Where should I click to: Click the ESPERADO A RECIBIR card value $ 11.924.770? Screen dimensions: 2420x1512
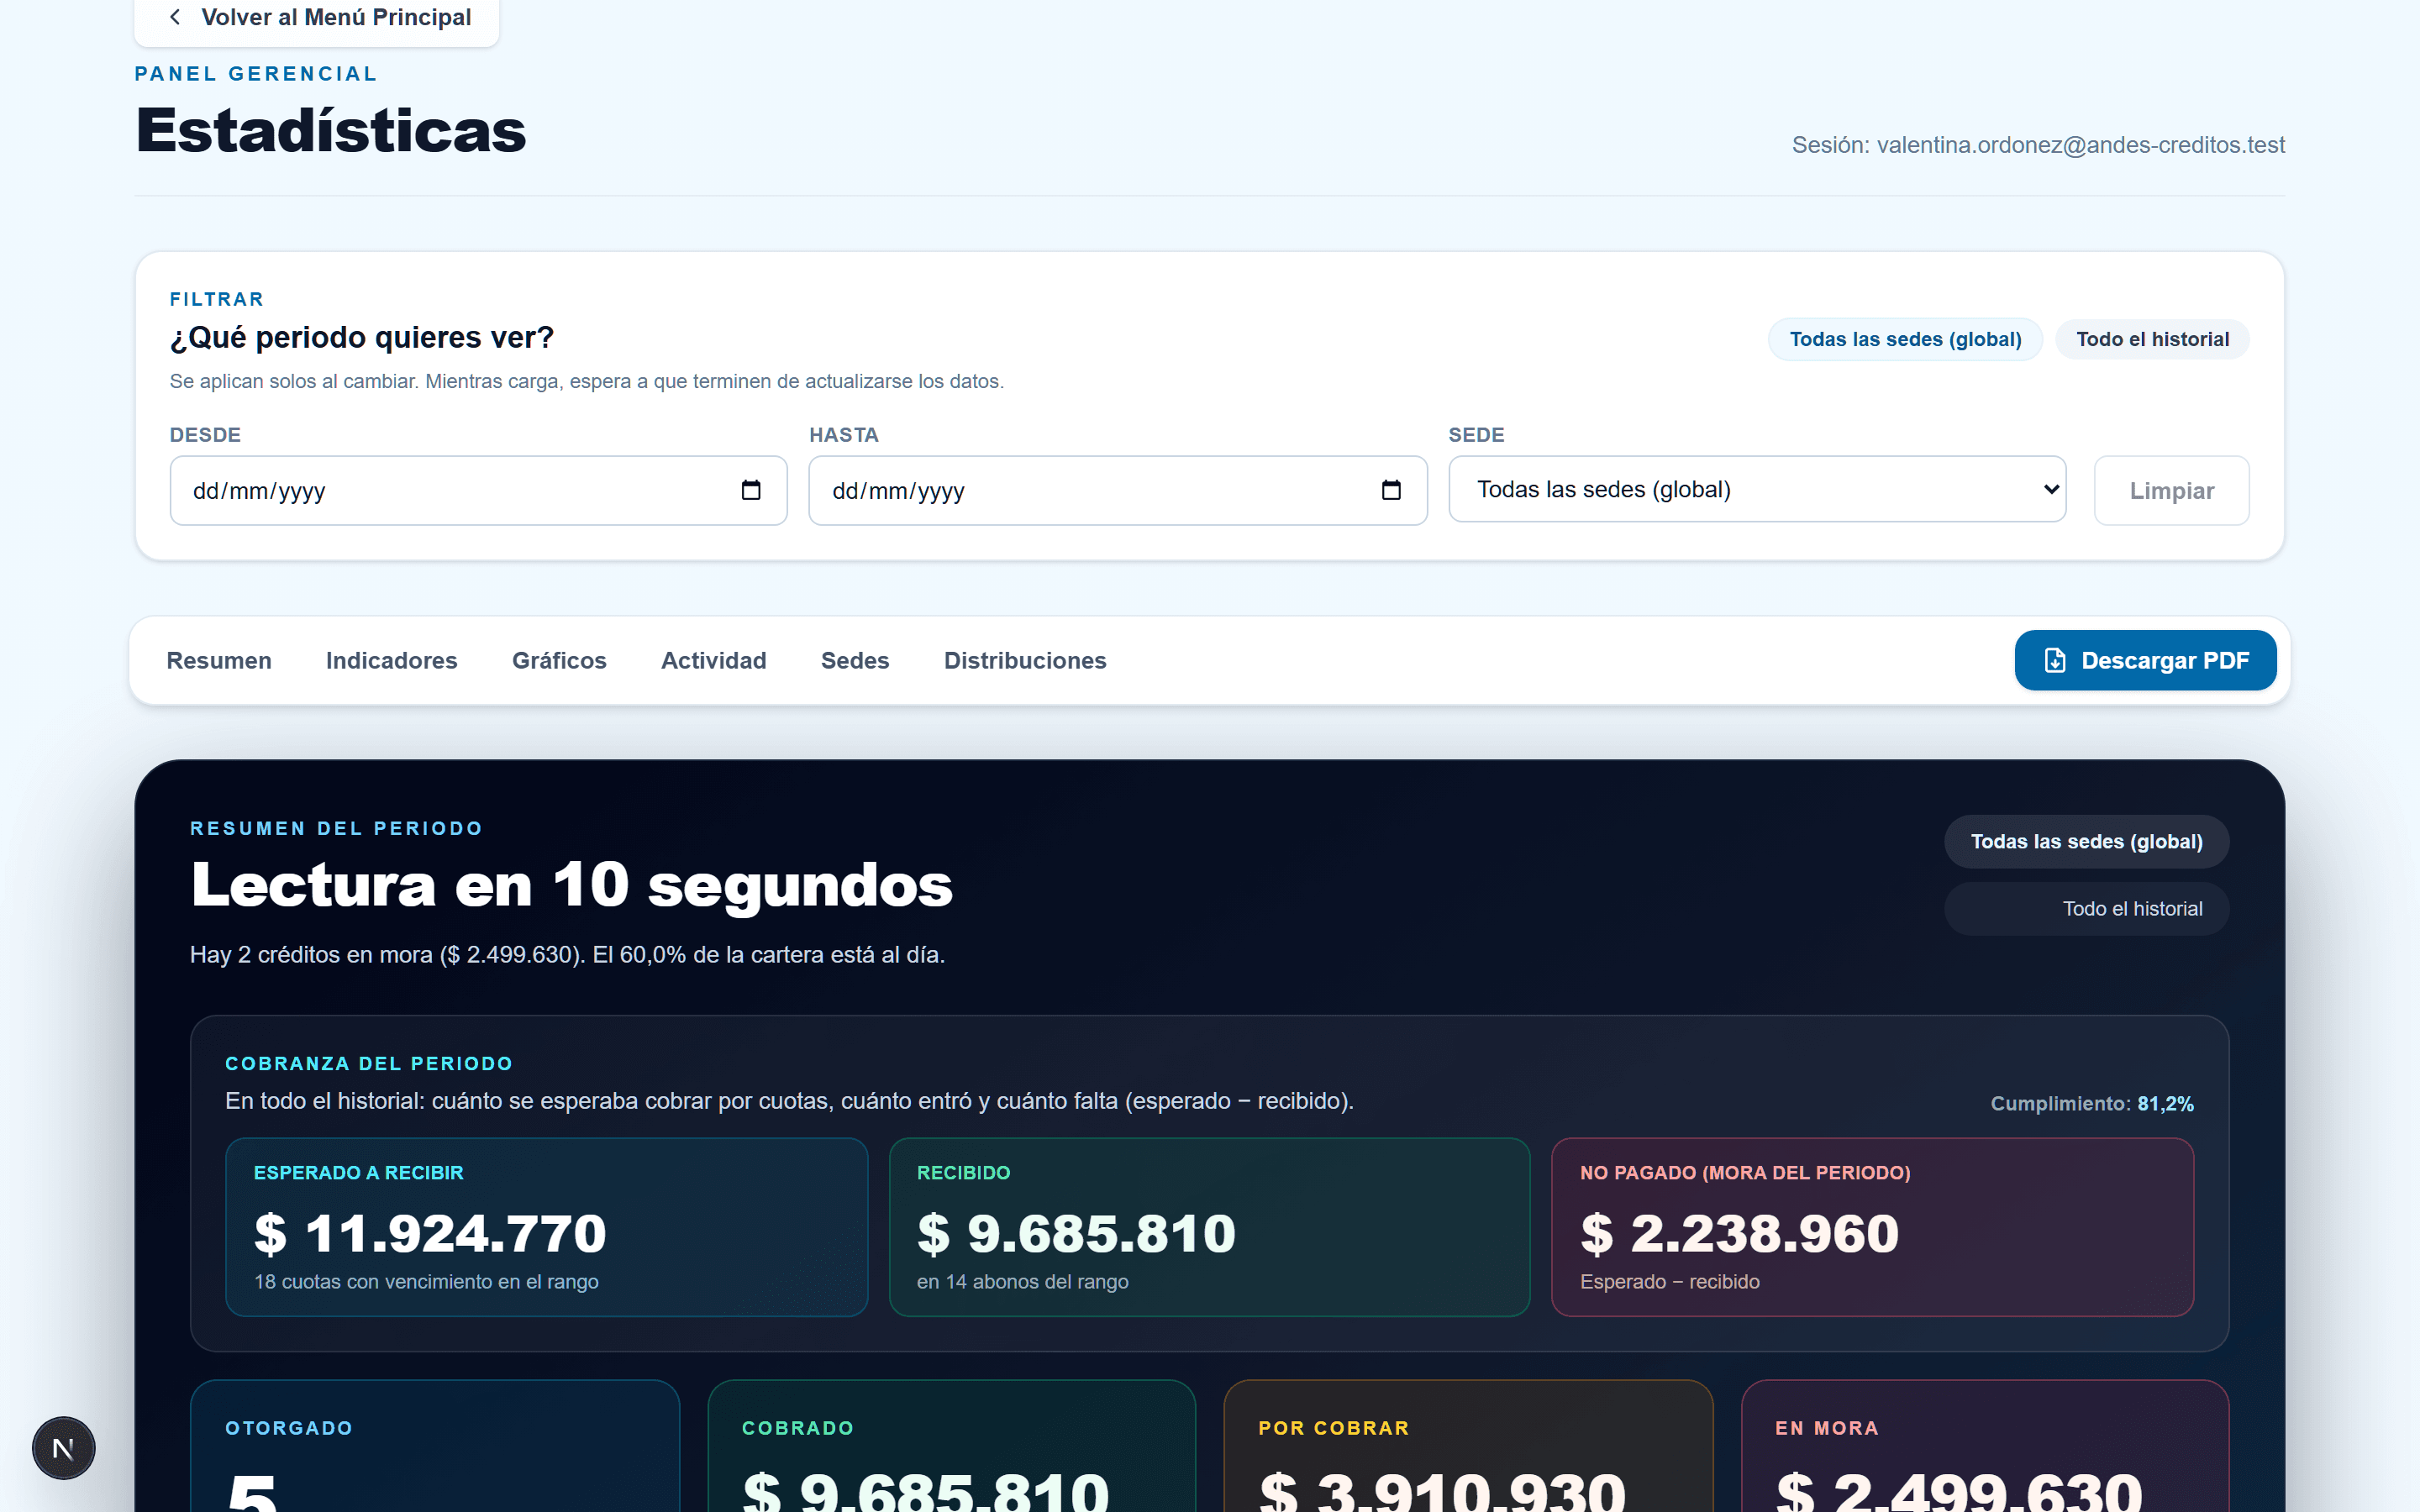[430, 1233]
